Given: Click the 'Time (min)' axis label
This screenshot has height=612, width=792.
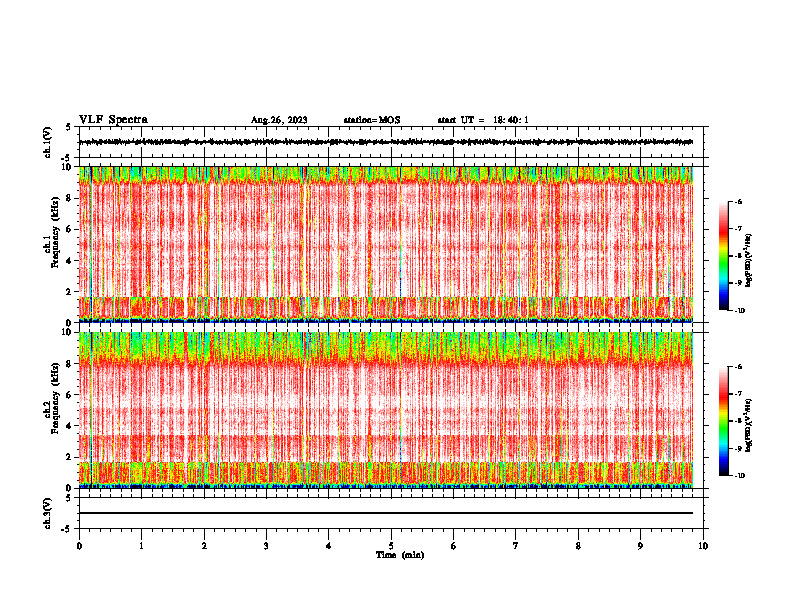Looking at the screenshot, I should tap(400, 555).
